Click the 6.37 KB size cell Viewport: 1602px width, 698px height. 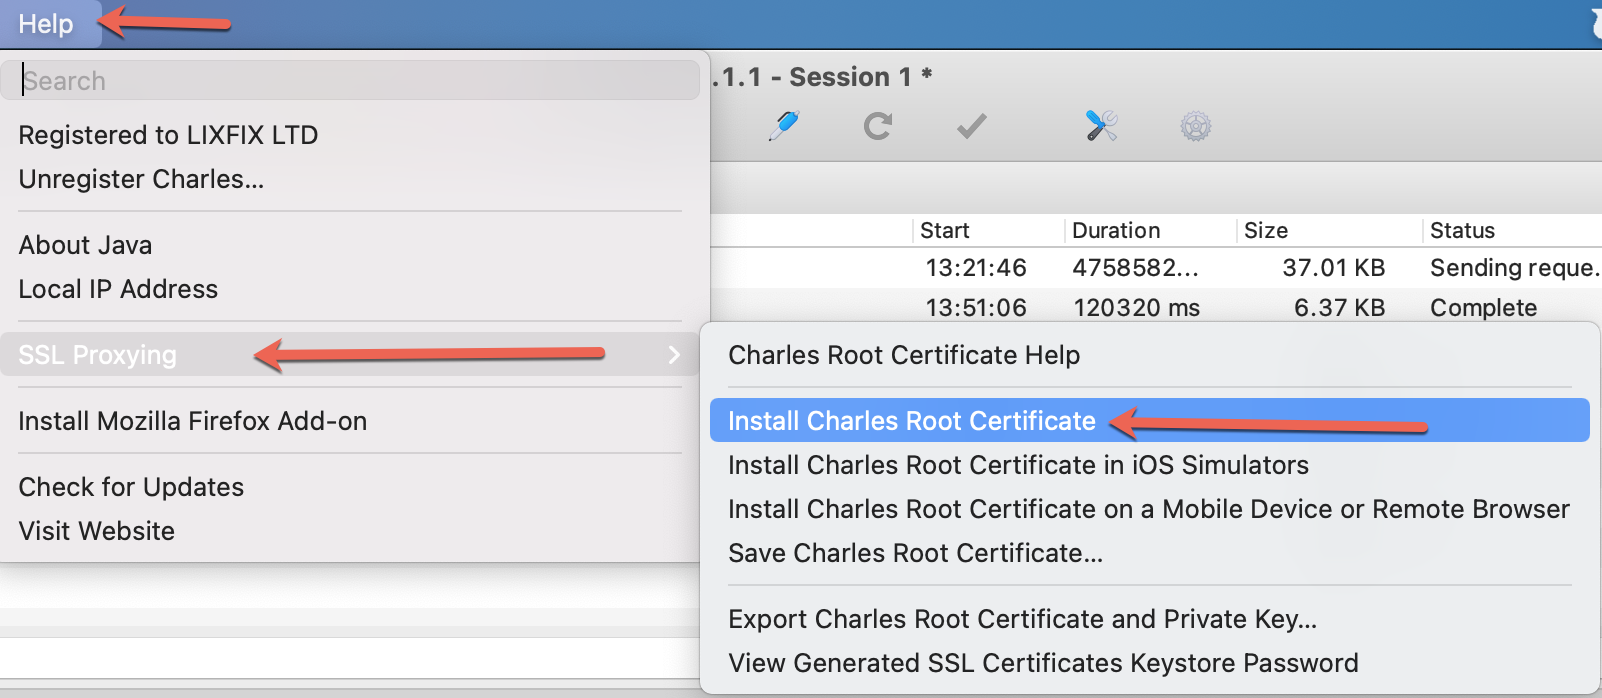click(x=1339, y=308)
